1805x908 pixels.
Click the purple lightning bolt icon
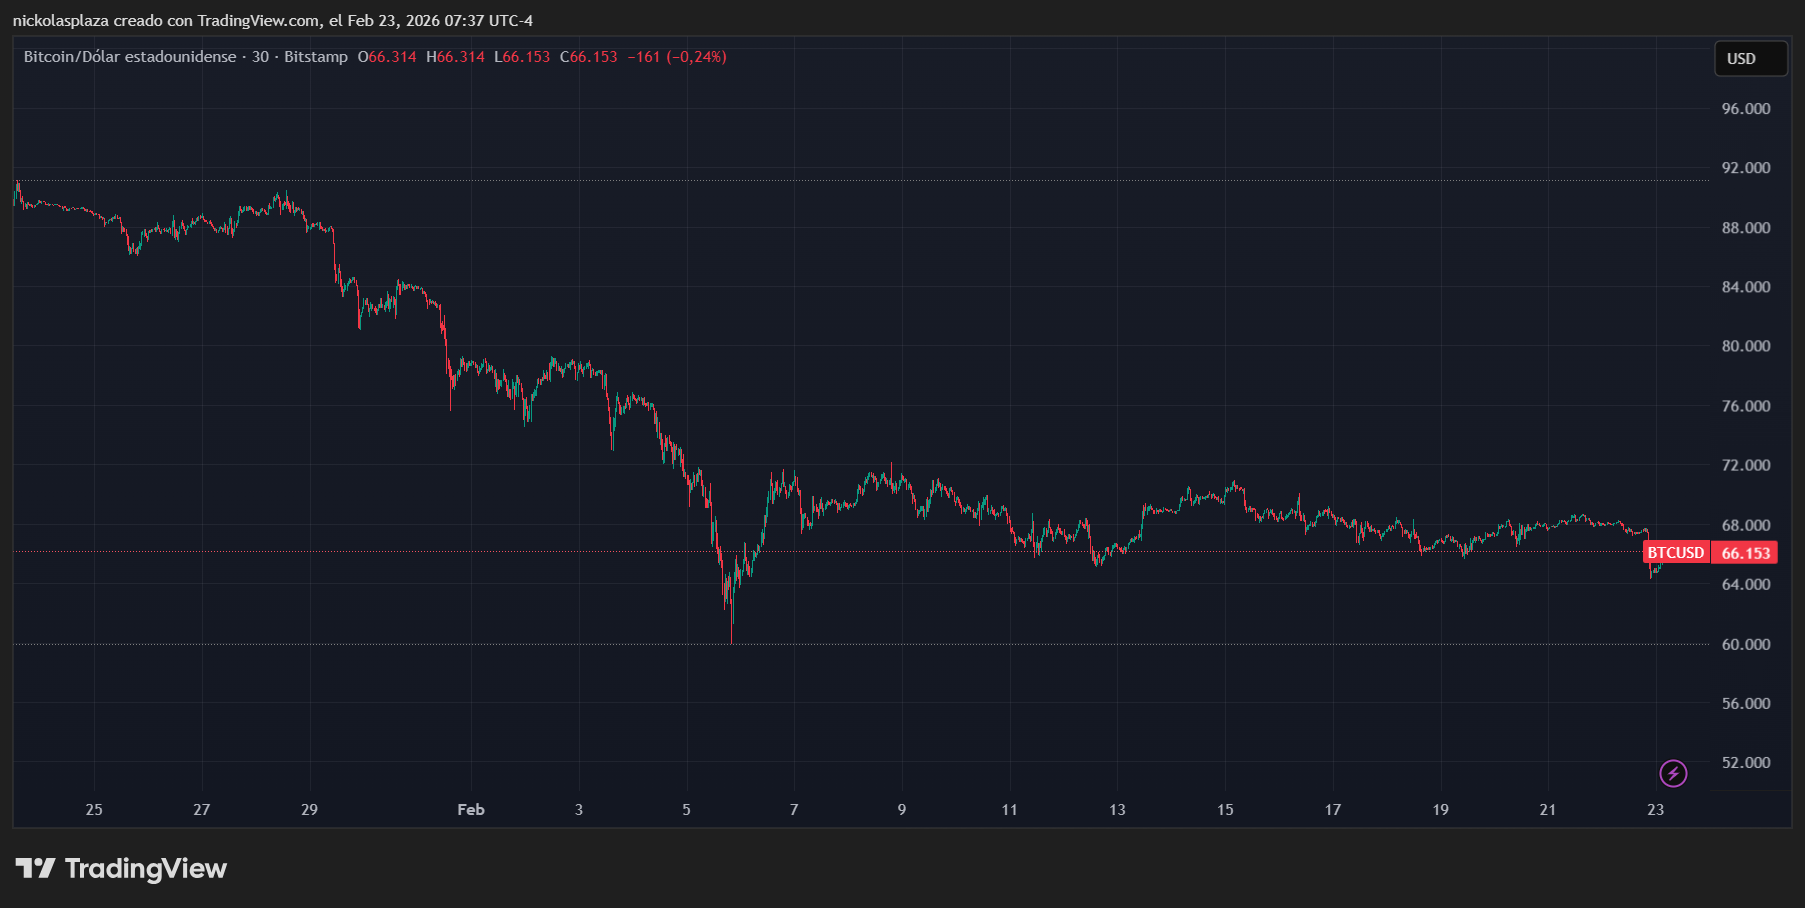[x=1673, y=773]
